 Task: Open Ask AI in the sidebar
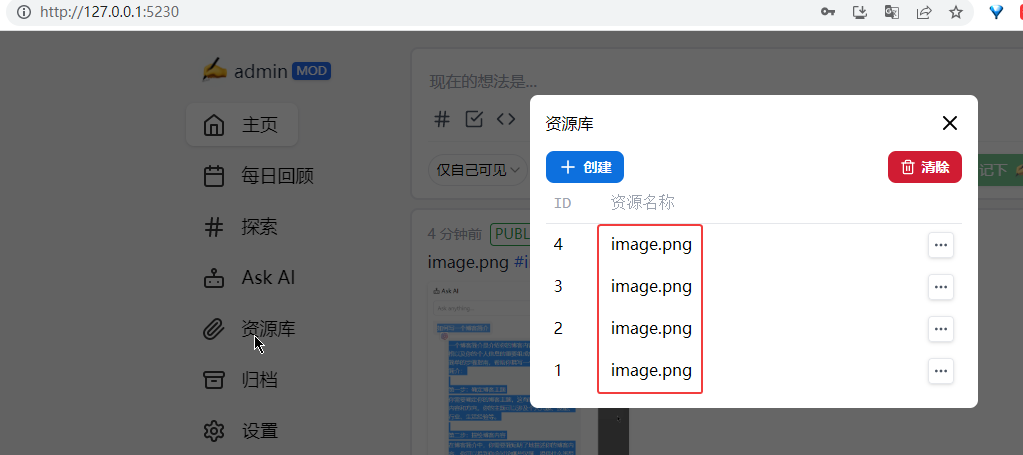pos(250,277)
